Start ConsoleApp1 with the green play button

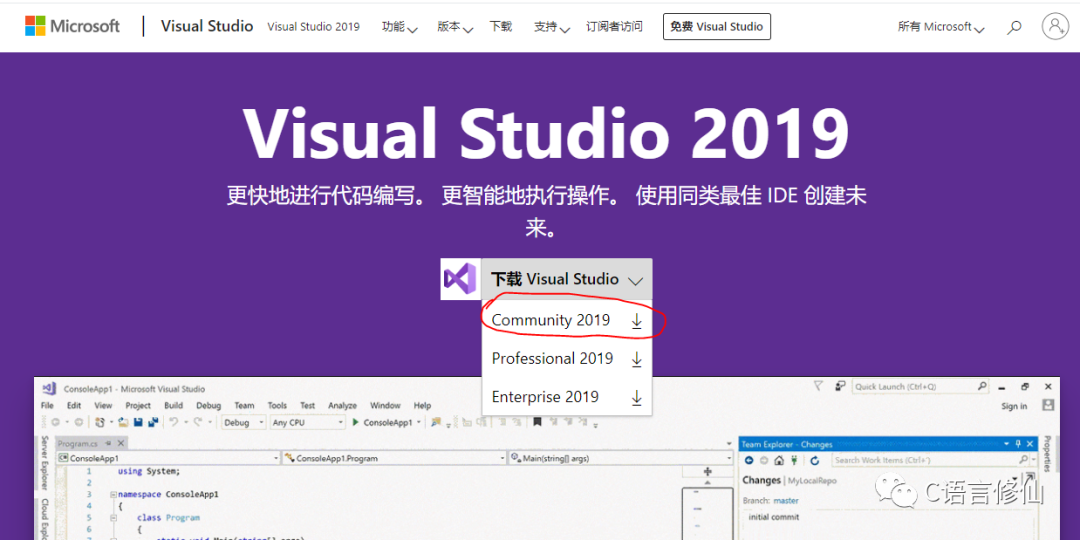tap(356, 422)
